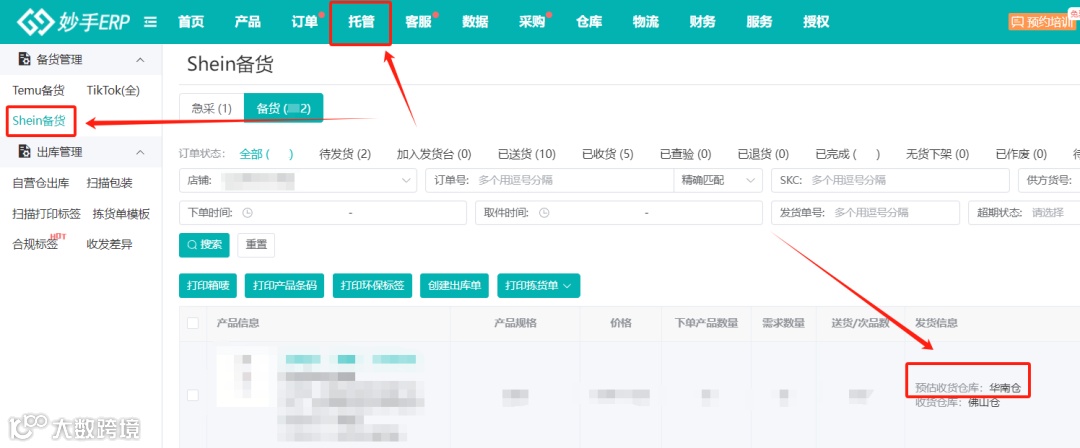Open the 数据 menu
The height and width of the screenshot is (448, 1080).
click(475, 22)
